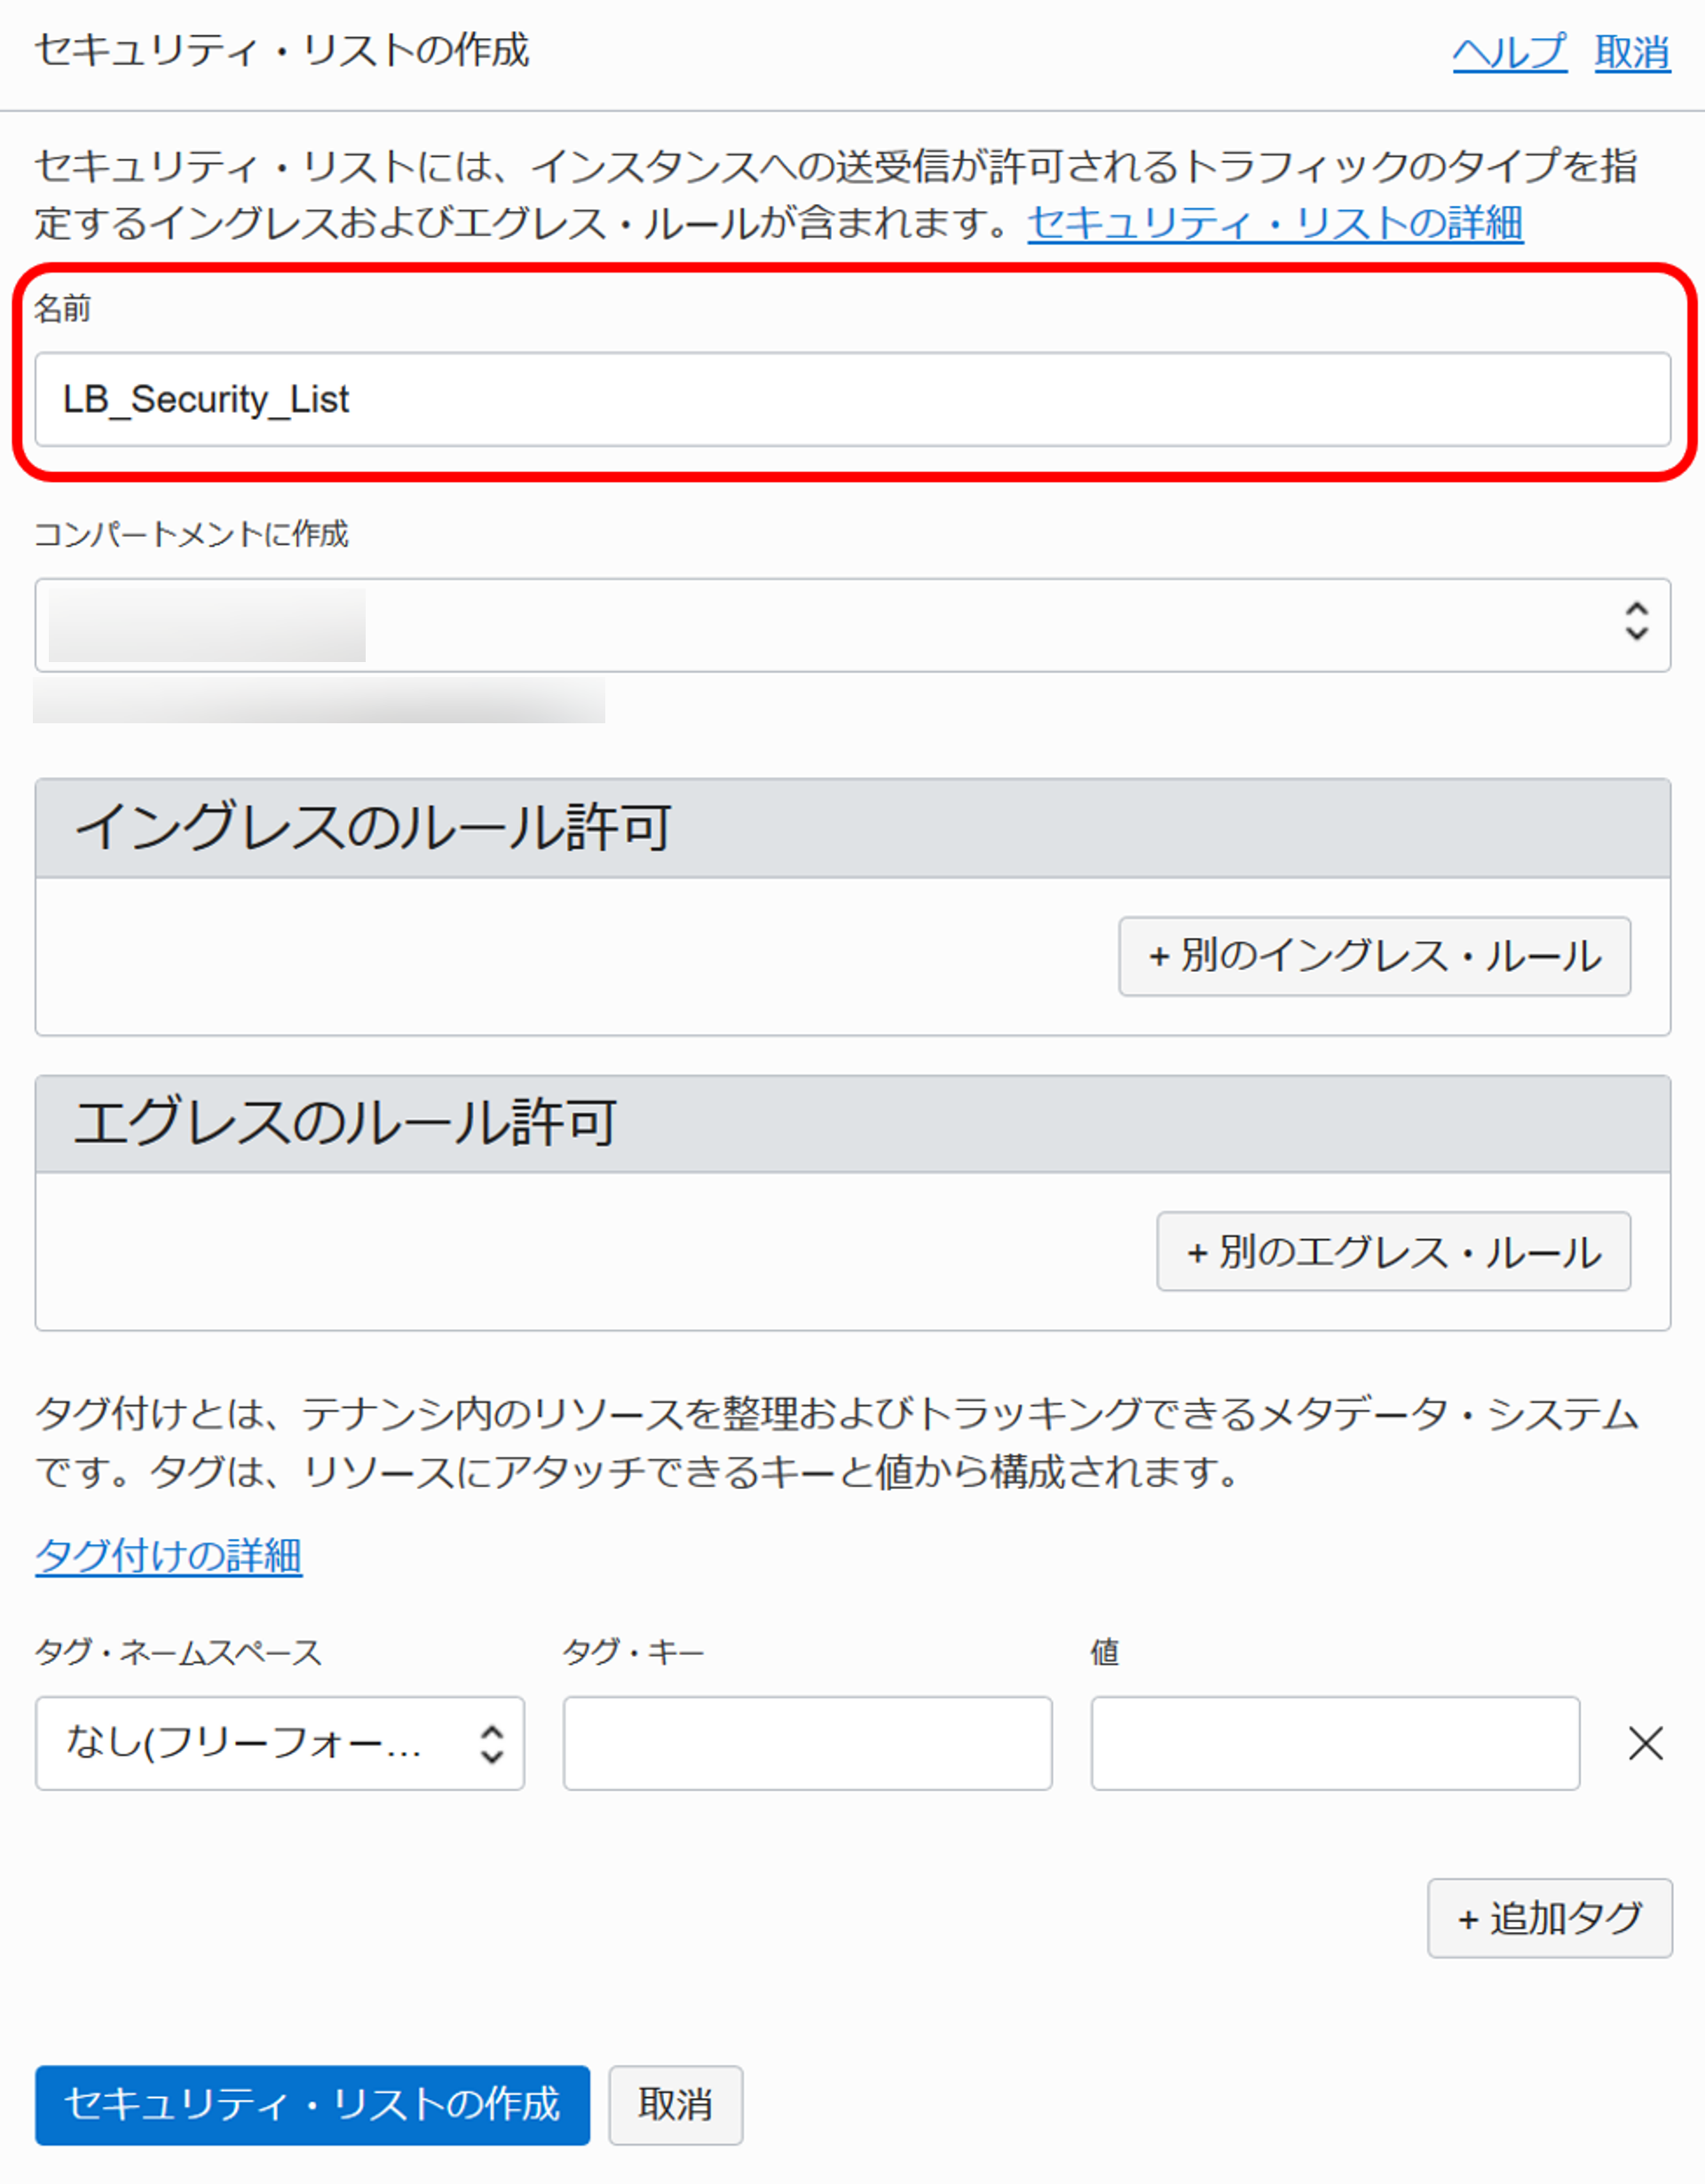Click the タグ・キー input field
Image resolution: width=1705 pixels, height=2184 pixels.
806,1743
